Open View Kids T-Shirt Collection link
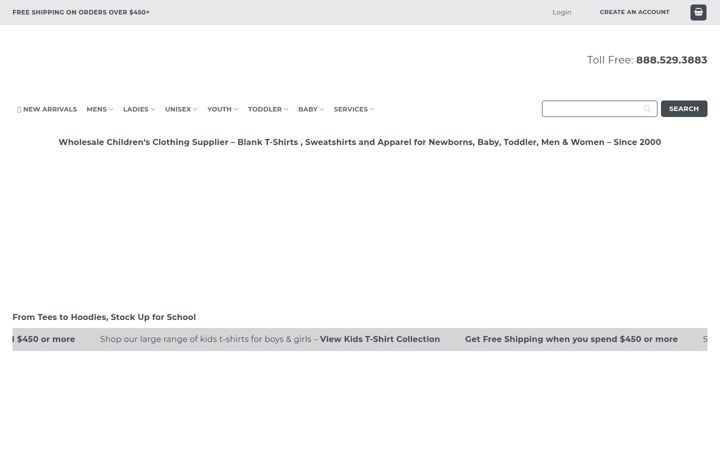Viewport: 720px width, 450px height. pos(380,339)
